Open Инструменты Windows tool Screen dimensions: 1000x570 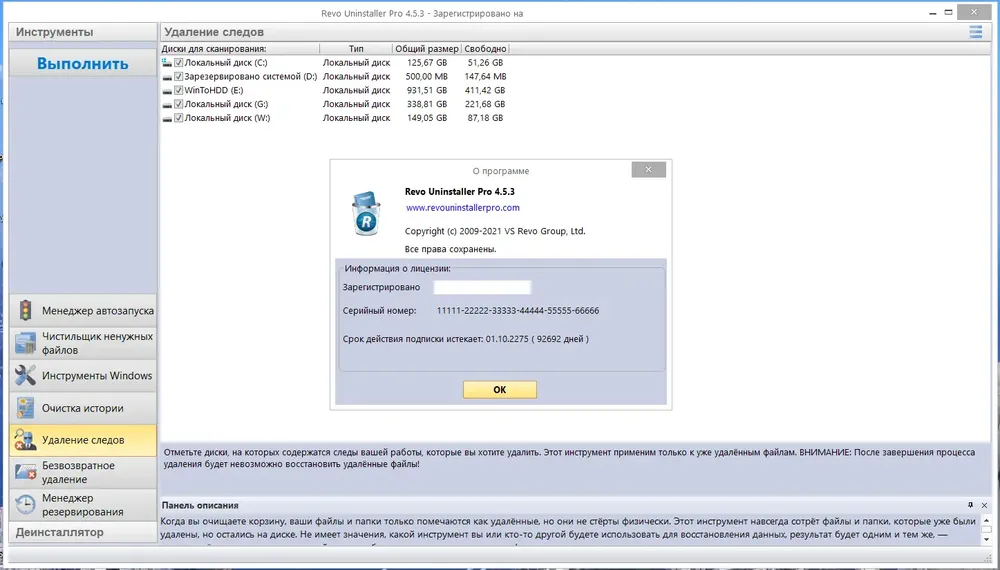(83, 376)
